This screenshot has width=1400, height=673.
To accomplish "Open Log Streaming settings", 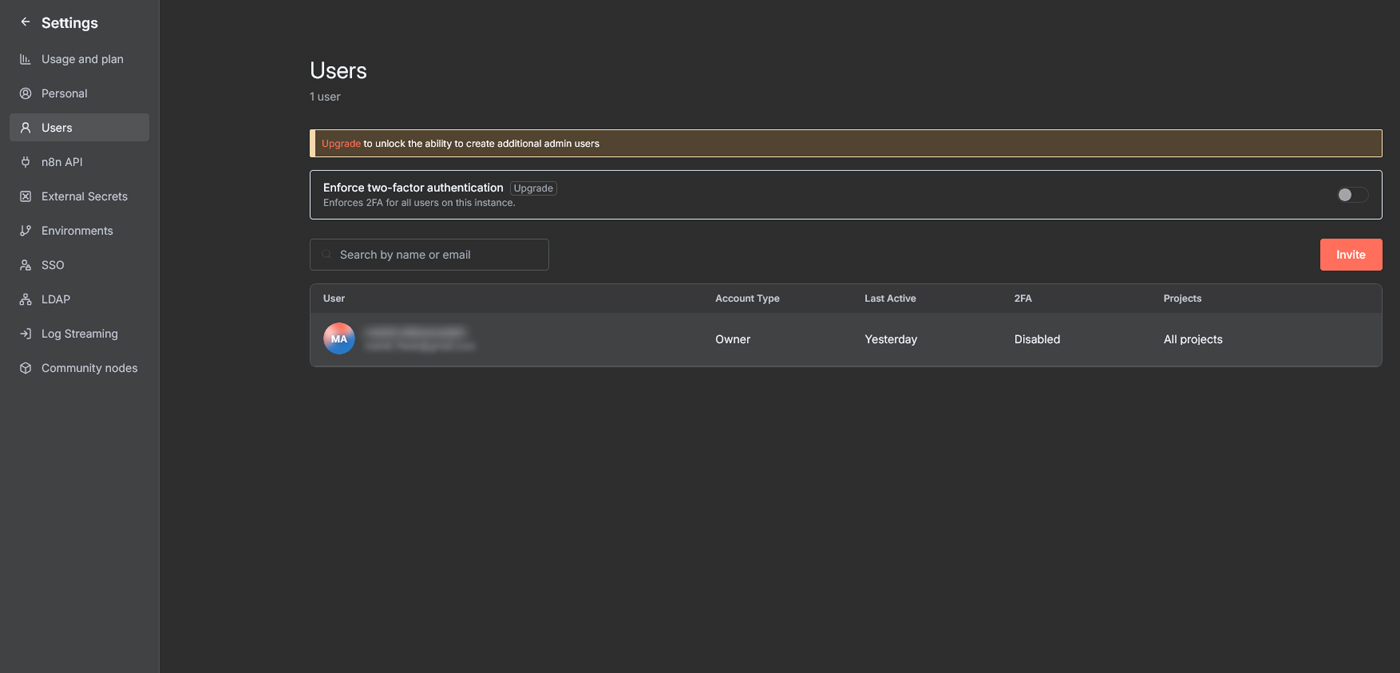I will tap(79, 334).
